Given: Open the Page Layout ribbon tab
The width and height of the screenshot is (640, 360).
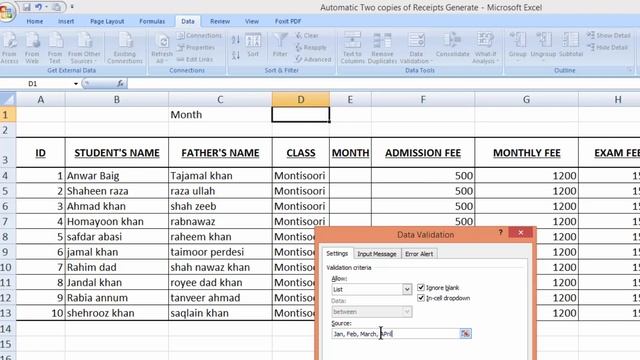Looking at the screenshot, I should 107,21.
